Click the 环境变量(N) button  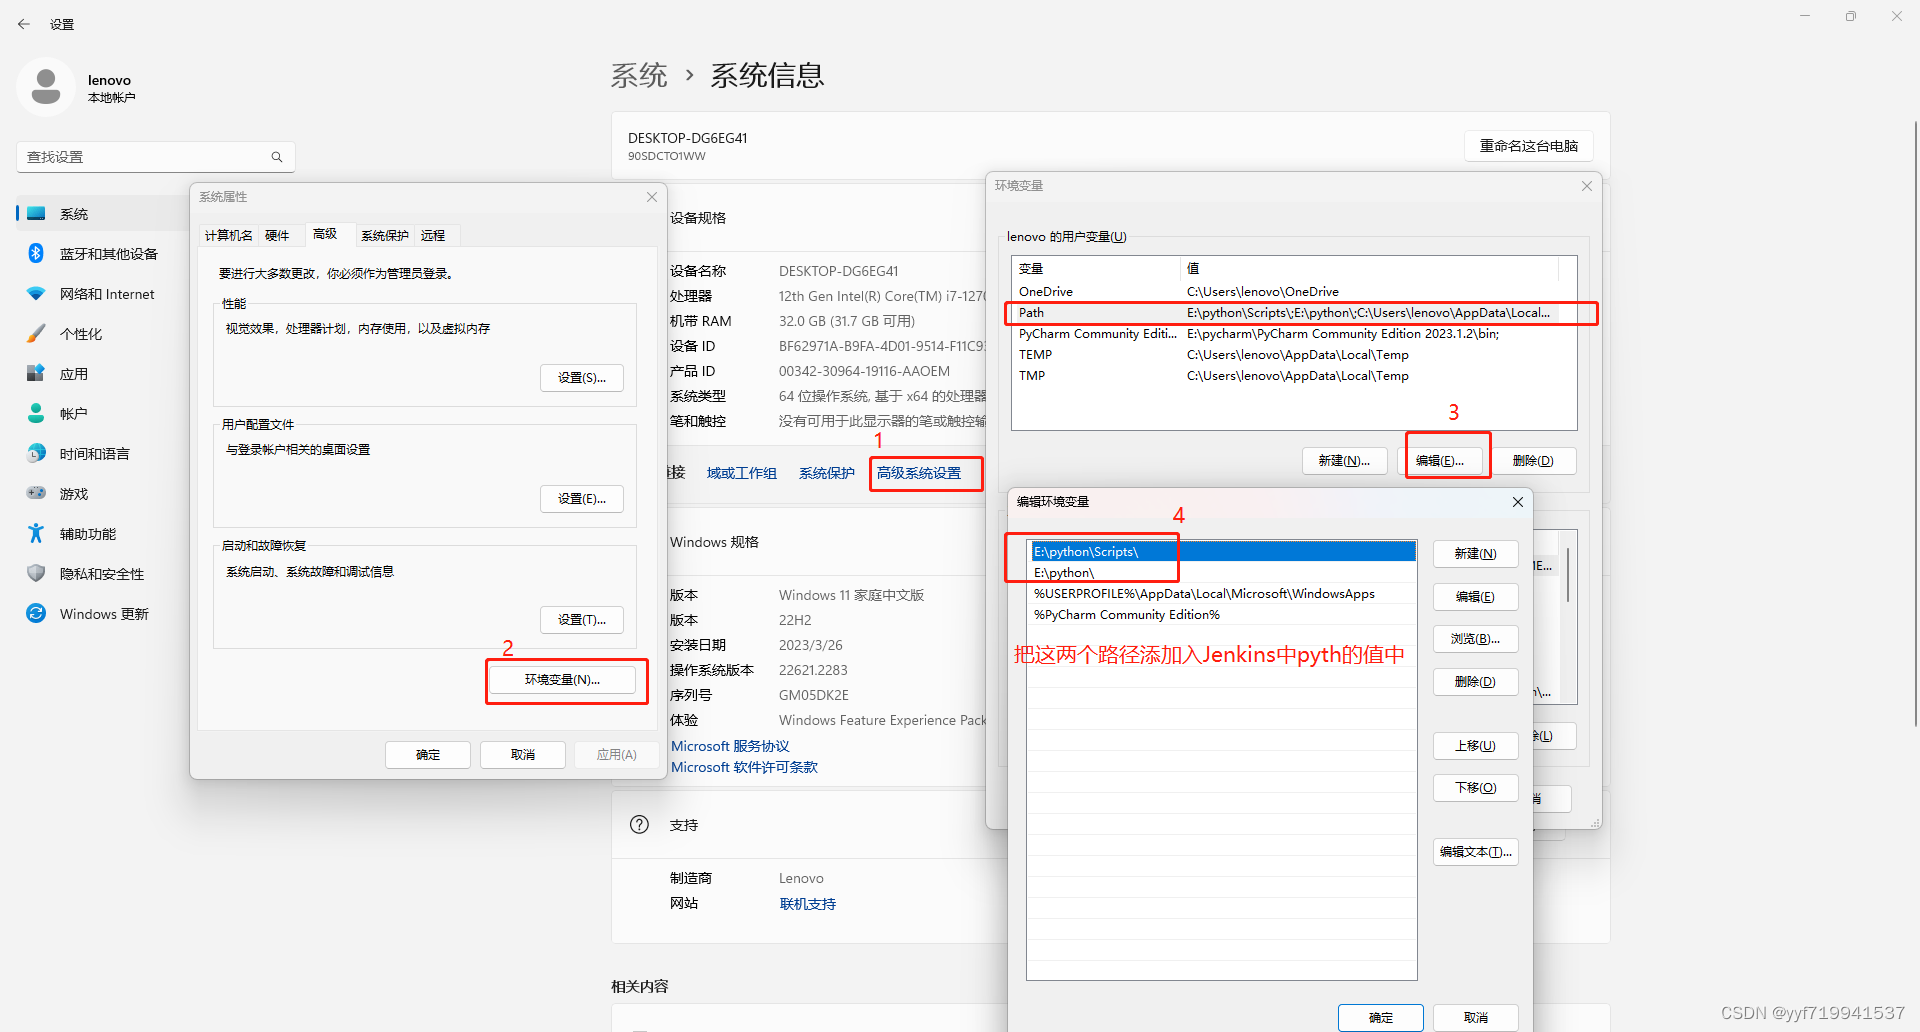566,679
